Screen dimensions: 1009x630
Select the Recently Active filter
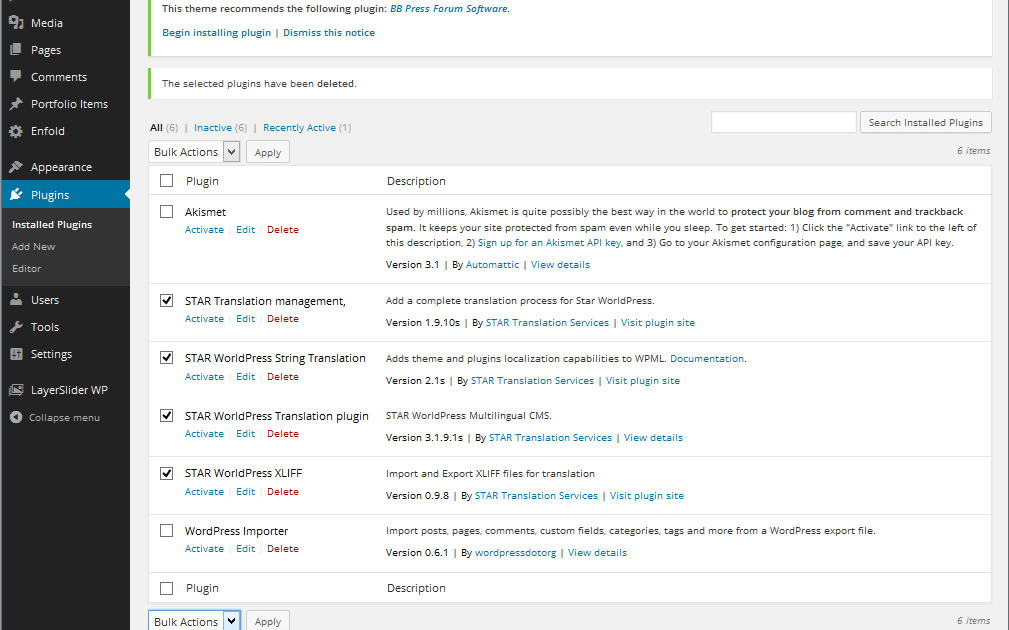tap(299, 127)
